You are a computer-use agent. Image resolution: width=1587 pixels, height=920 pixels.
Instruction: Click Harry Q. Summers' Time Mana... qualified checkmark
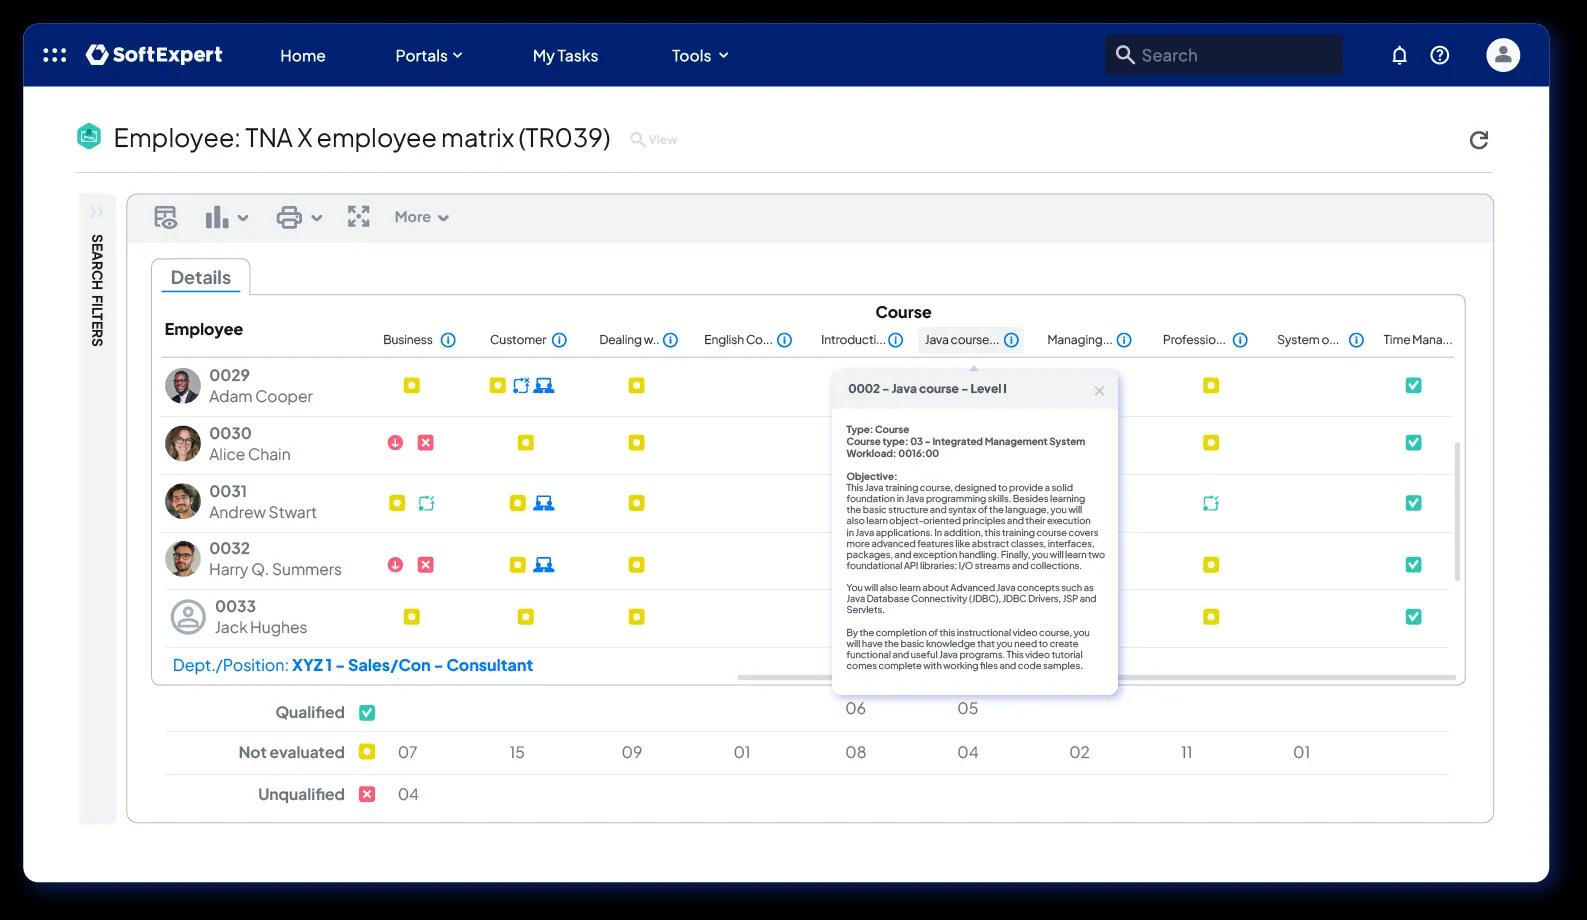click(1413, 565)
